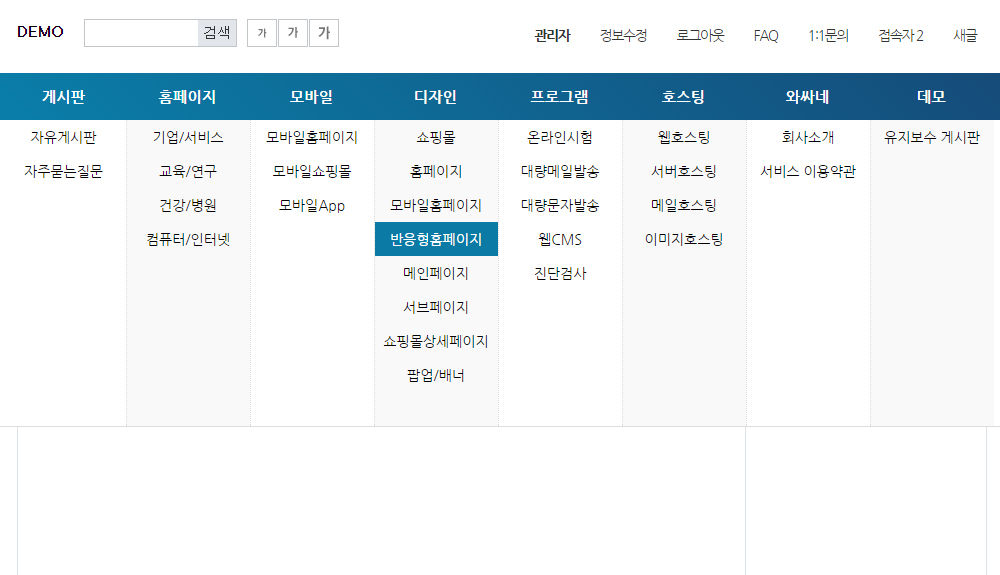Open the FAQ page link

[x=766, y=35]
